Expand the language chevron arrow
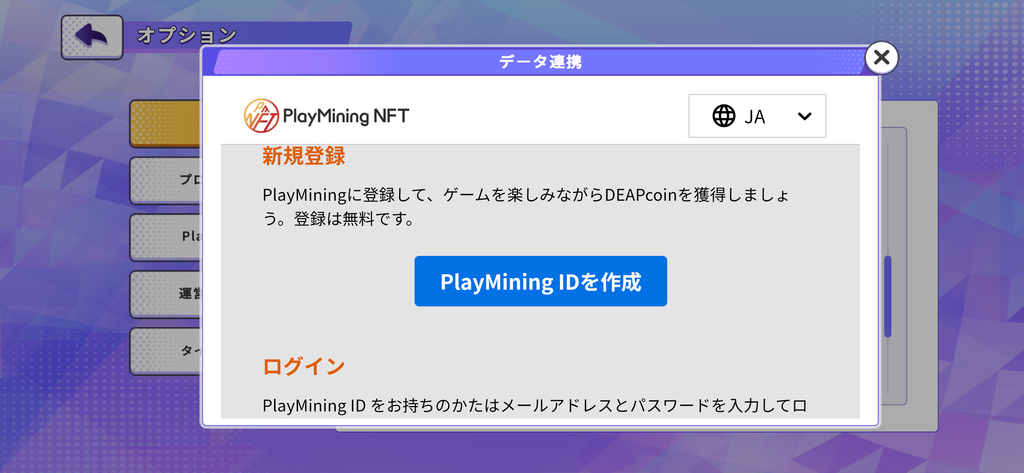This screenshot has height=473, width=1024. 805,116
